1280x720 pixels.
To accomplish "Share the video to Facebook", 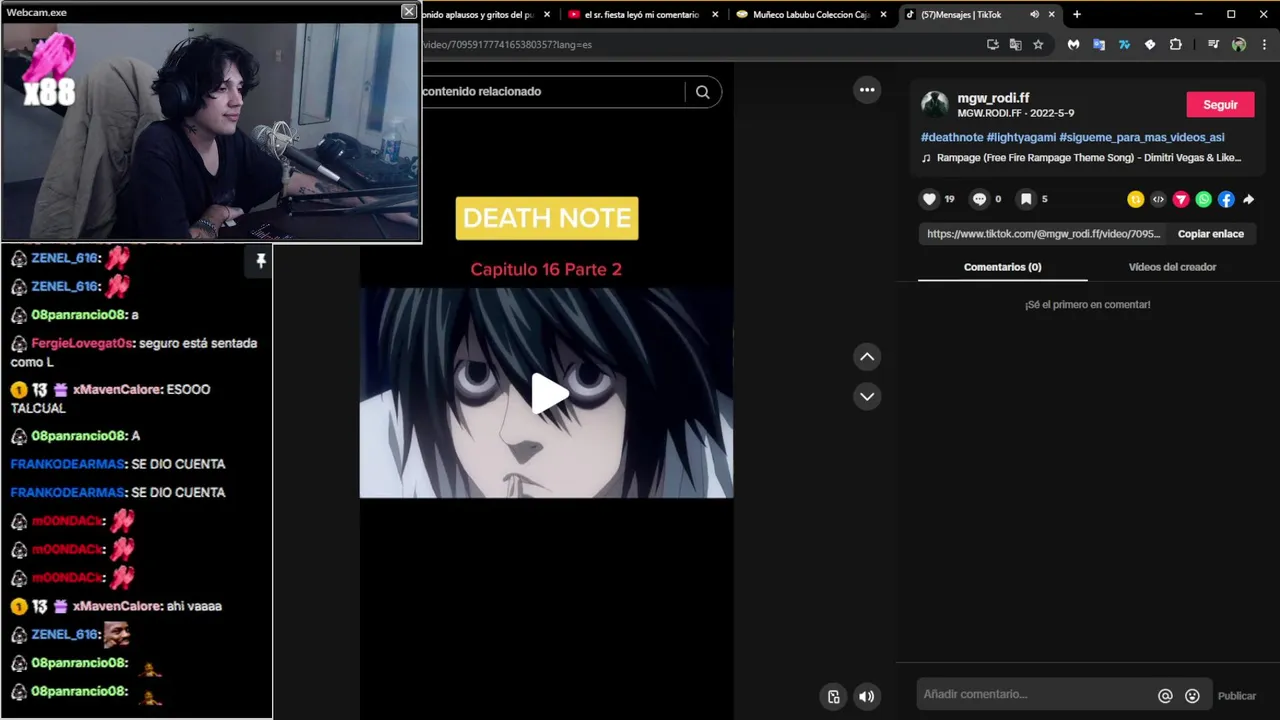I will click(1226, 199).
